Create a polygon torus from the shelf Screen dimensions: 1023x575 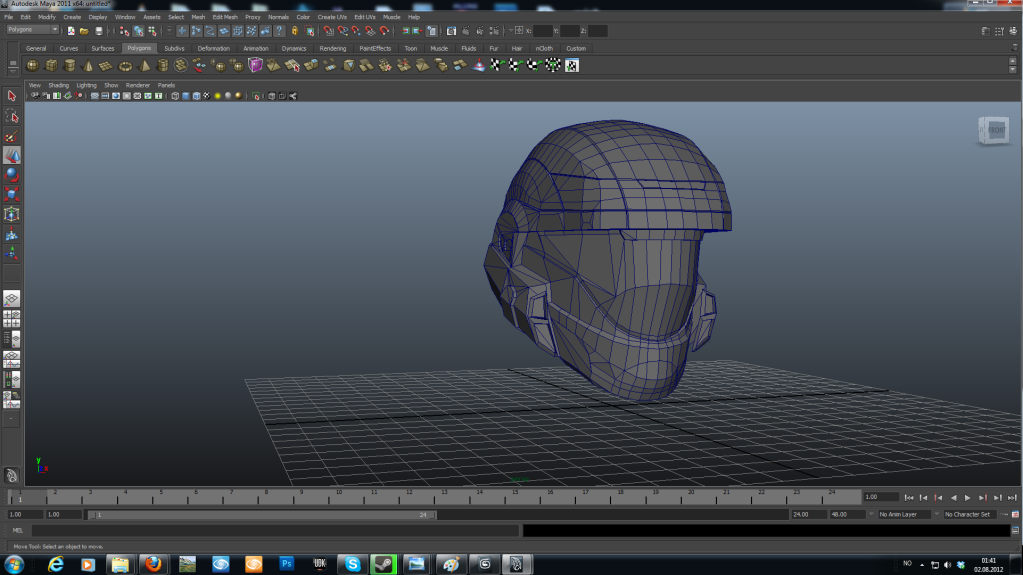click(x=125, y=65)
